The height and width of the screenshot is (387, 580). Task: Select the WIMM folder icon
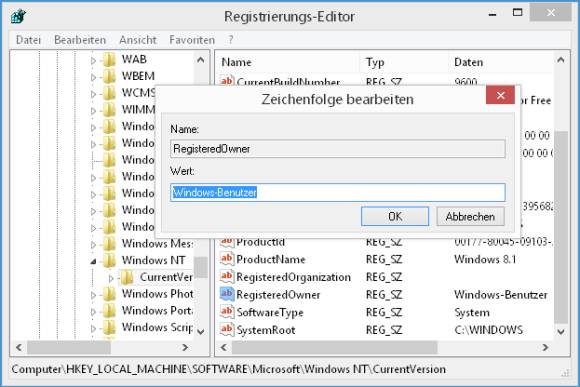(x=109, y=110)
